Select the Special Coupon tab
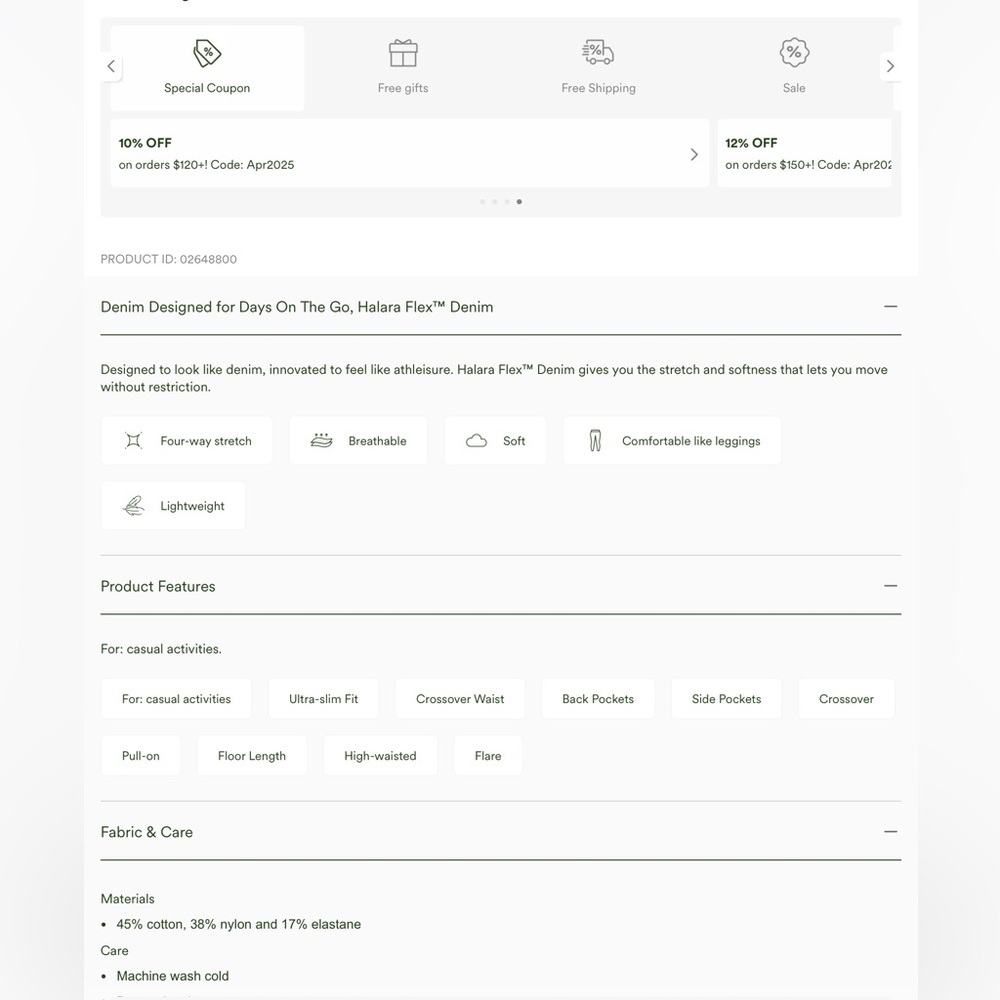This screenshot has width=1000, height=1000. coord(207,68)
